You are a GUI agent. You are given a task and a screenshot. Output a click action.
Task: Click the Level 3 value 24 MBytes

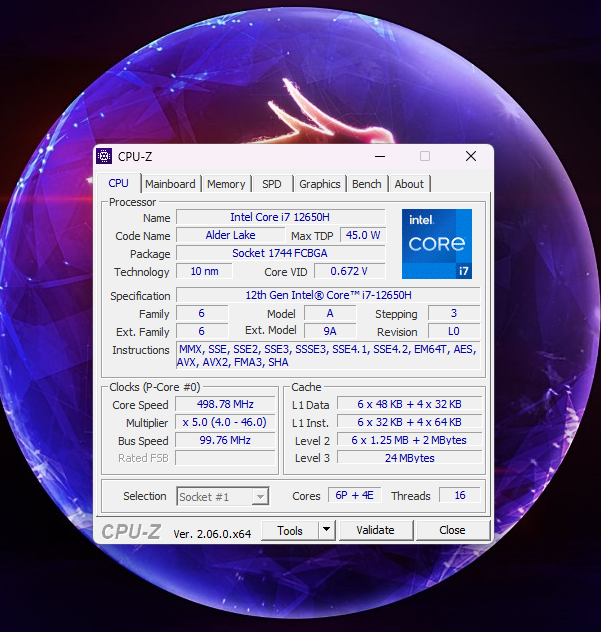coord(409,458)
